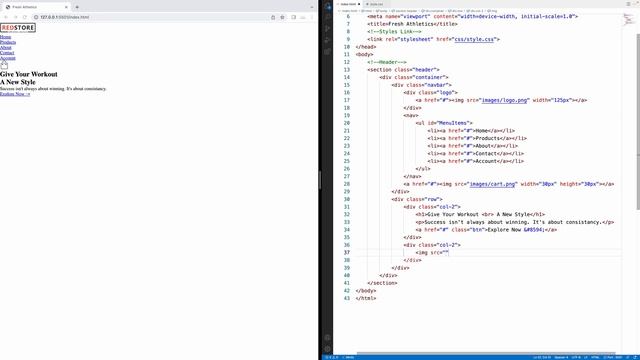The image size is (640, 360).
Task: Click the browser forward arrow
Action: (16, 17)
